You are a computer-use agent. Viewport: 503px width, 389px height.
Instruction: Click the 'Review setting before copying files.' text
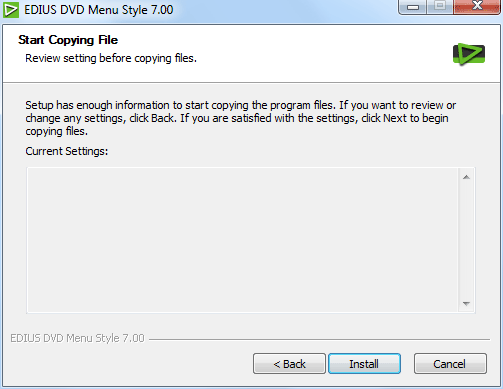point(111,58)
